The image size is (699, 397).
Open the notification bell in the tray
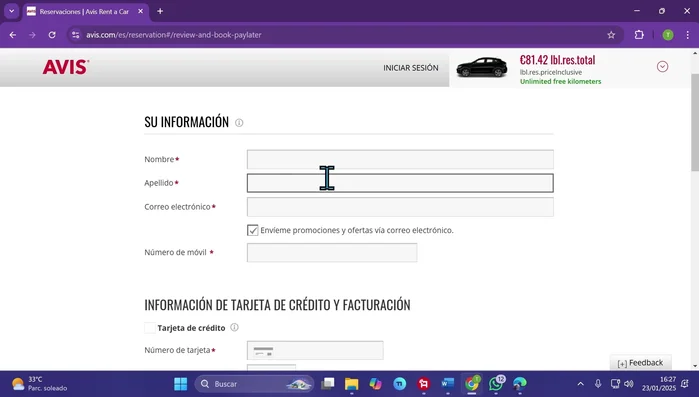point(685,384)
